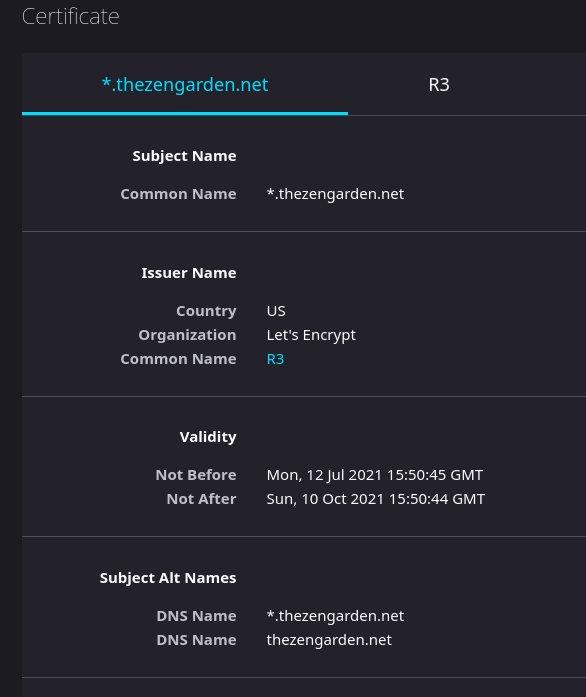This screenshot has height=697, width=586.
Task: Select the *.thezengarden.net certificate tab
Action: tap(185, 84)
